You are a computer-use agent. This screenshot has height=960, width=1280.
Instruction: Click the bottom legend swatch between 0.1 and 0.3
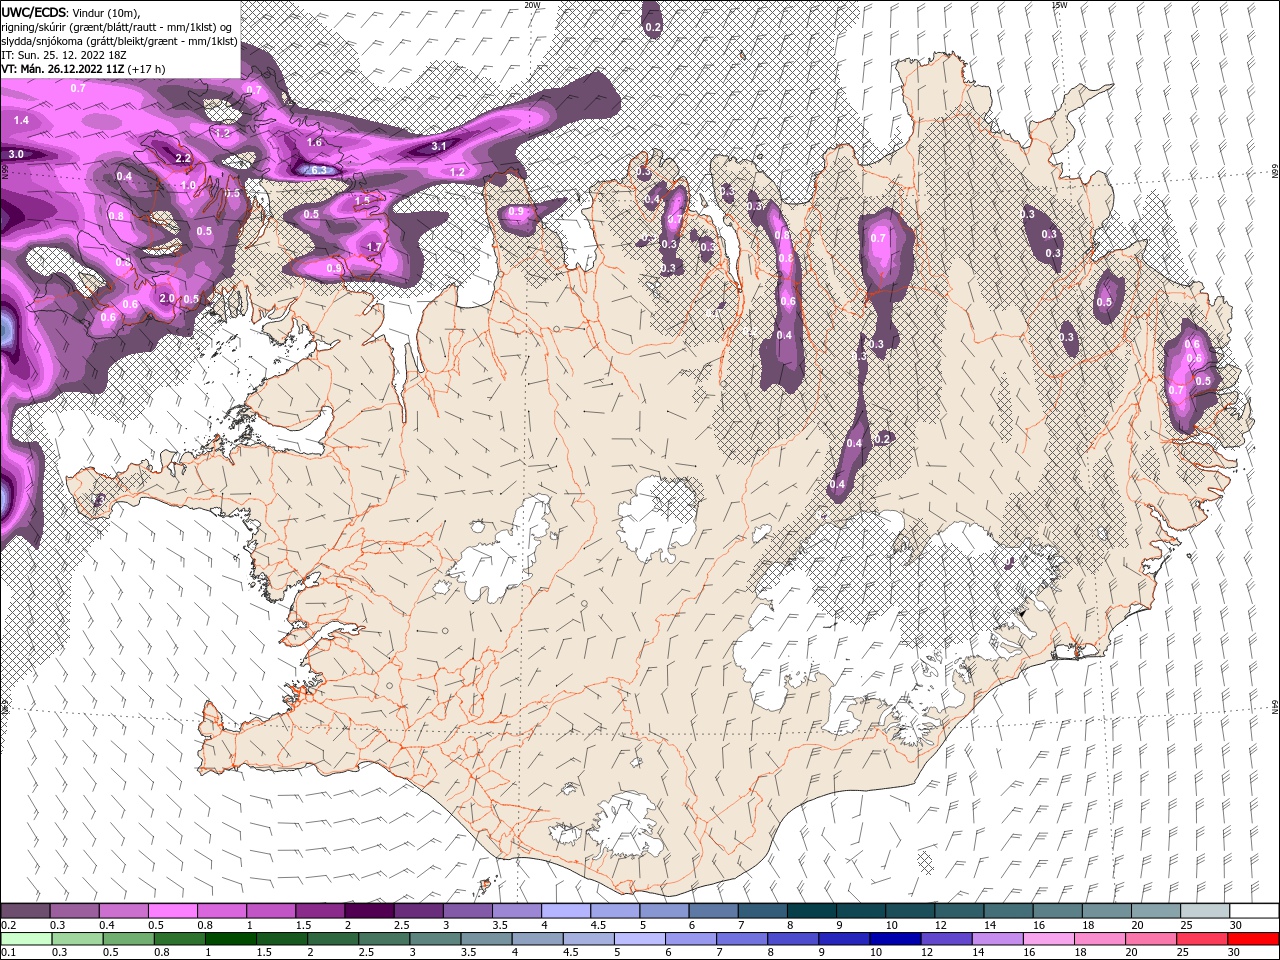coord(25,939)
